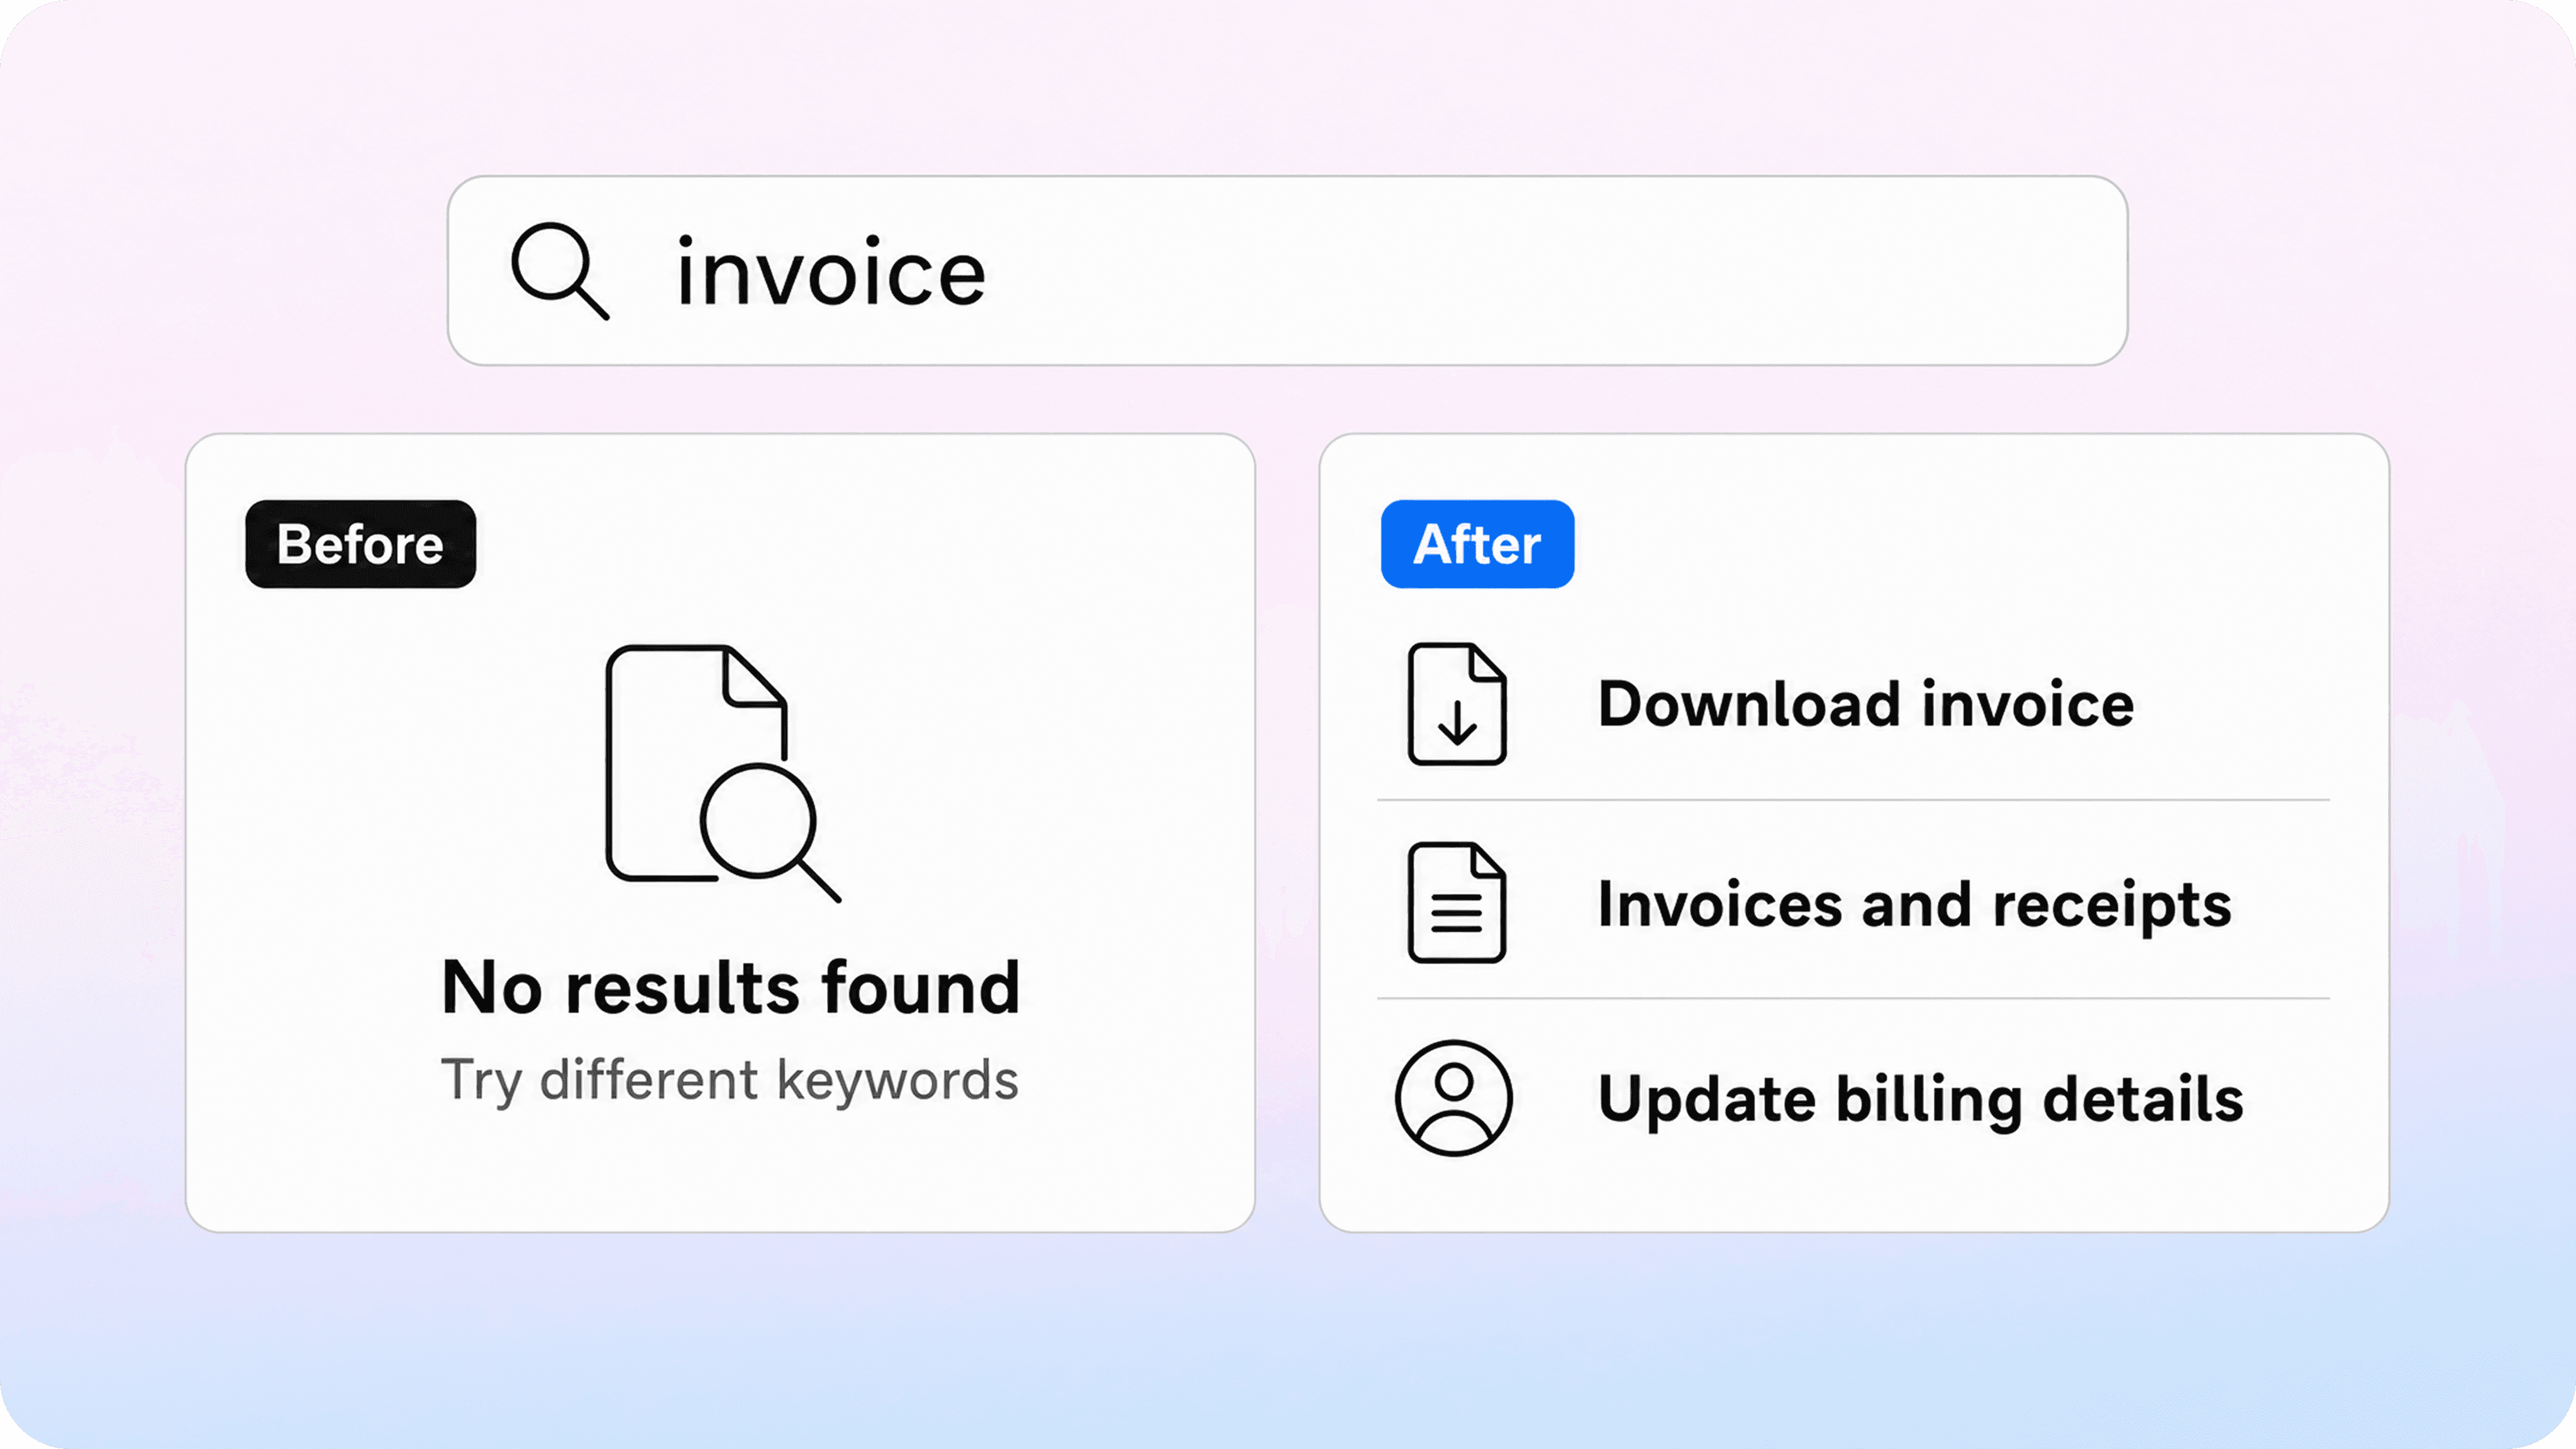The width and height of the screenshot is (2576, 1449).
Task: Open the "Download invoice" result
Action: [x=1853, y=704]
